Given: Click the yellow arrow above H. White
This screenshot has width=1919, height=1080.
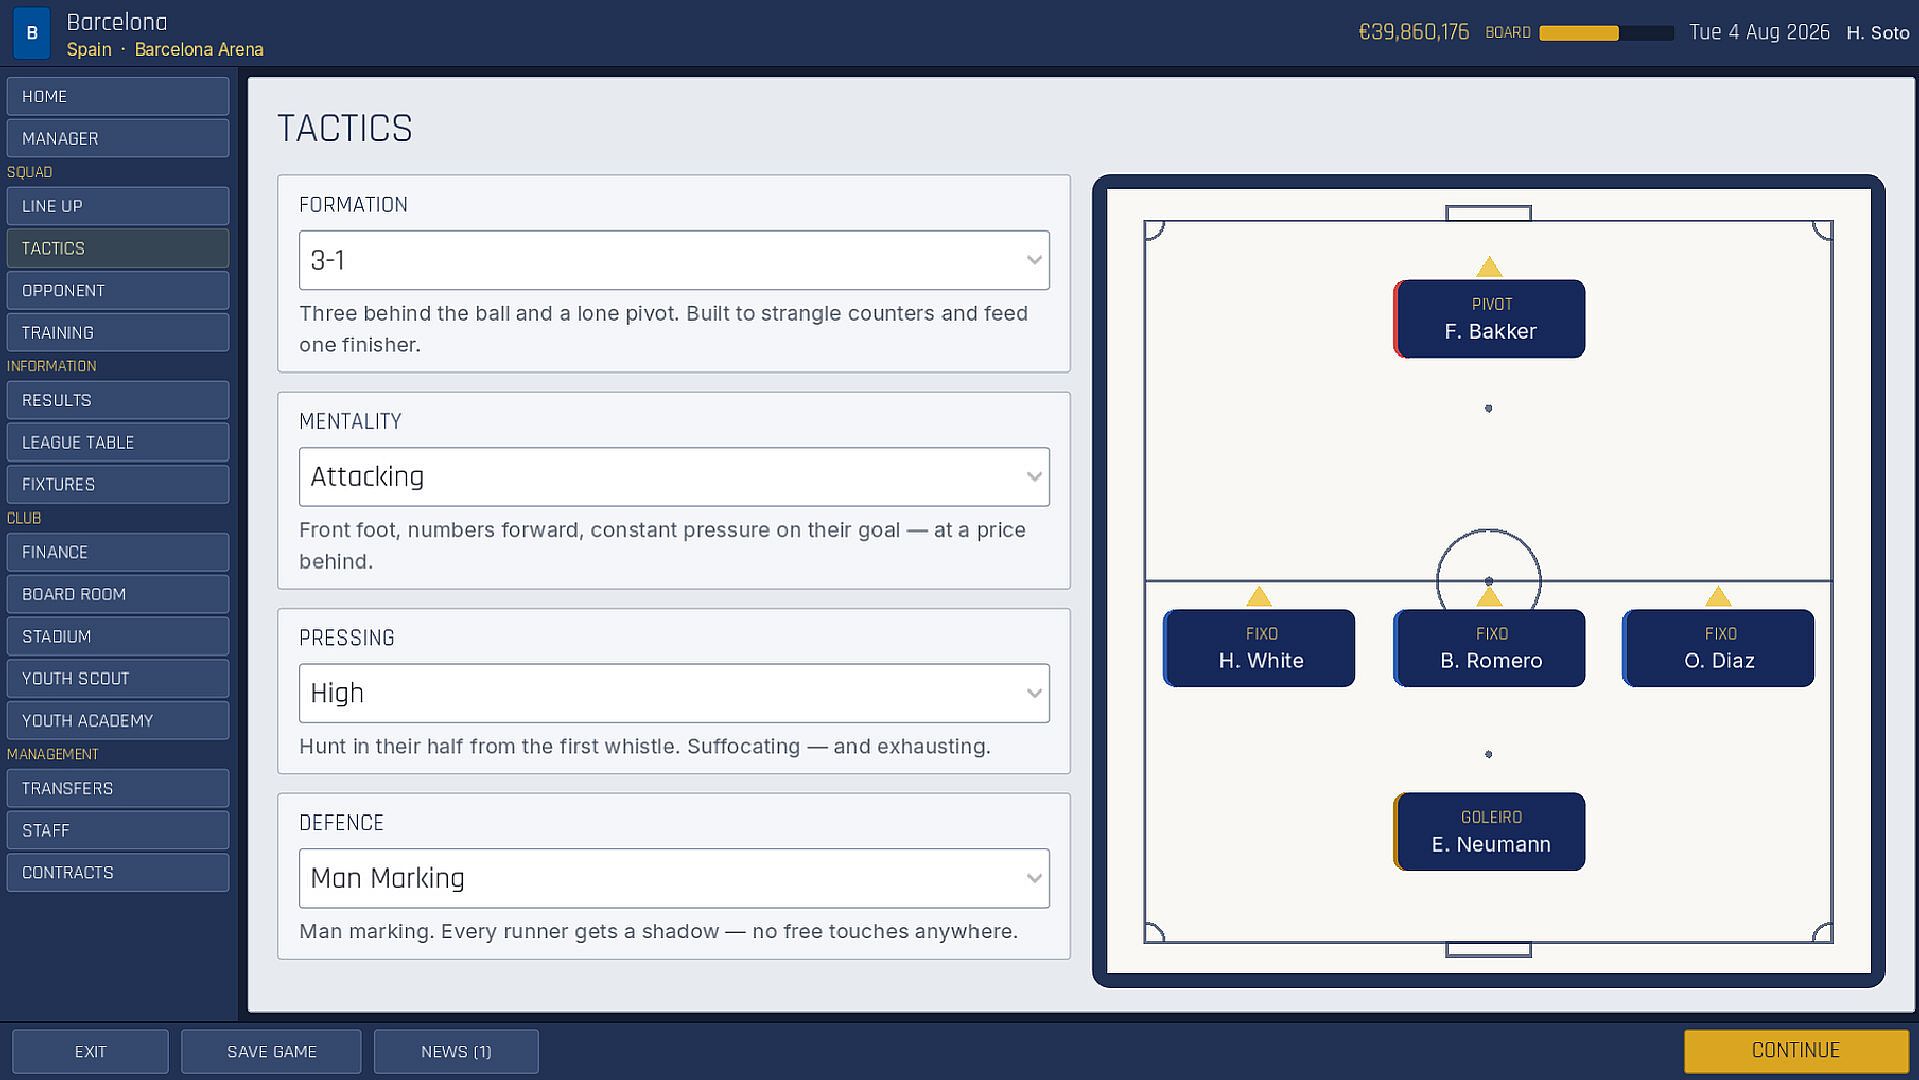Looking at the screenshot, I should coord(1258,597).
